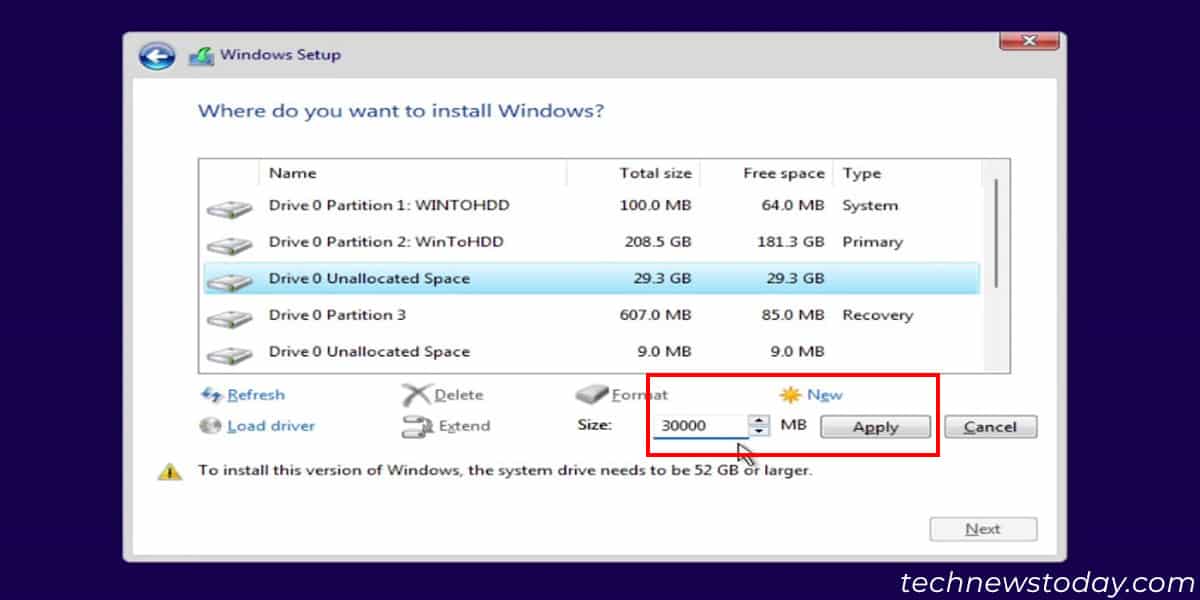Create a New partition
The height and width of the screenshot is (600, 1200).
tap(825, 395)
